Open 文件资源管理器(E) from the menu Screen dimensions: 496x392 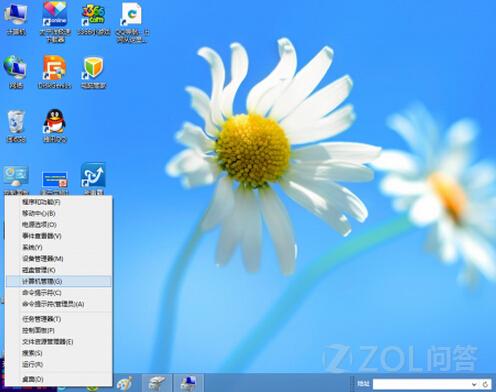pos(58,342)
